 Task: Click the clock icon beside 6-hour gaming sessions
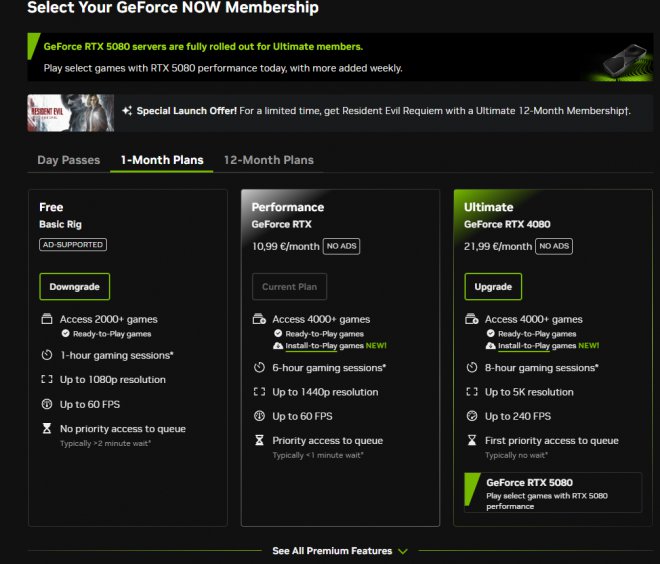(259, 368)
